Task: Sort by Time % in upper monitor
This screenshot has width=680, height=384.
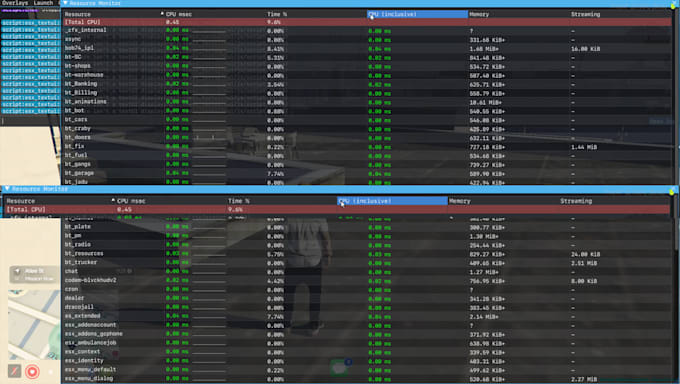Action: coord(277,14)
